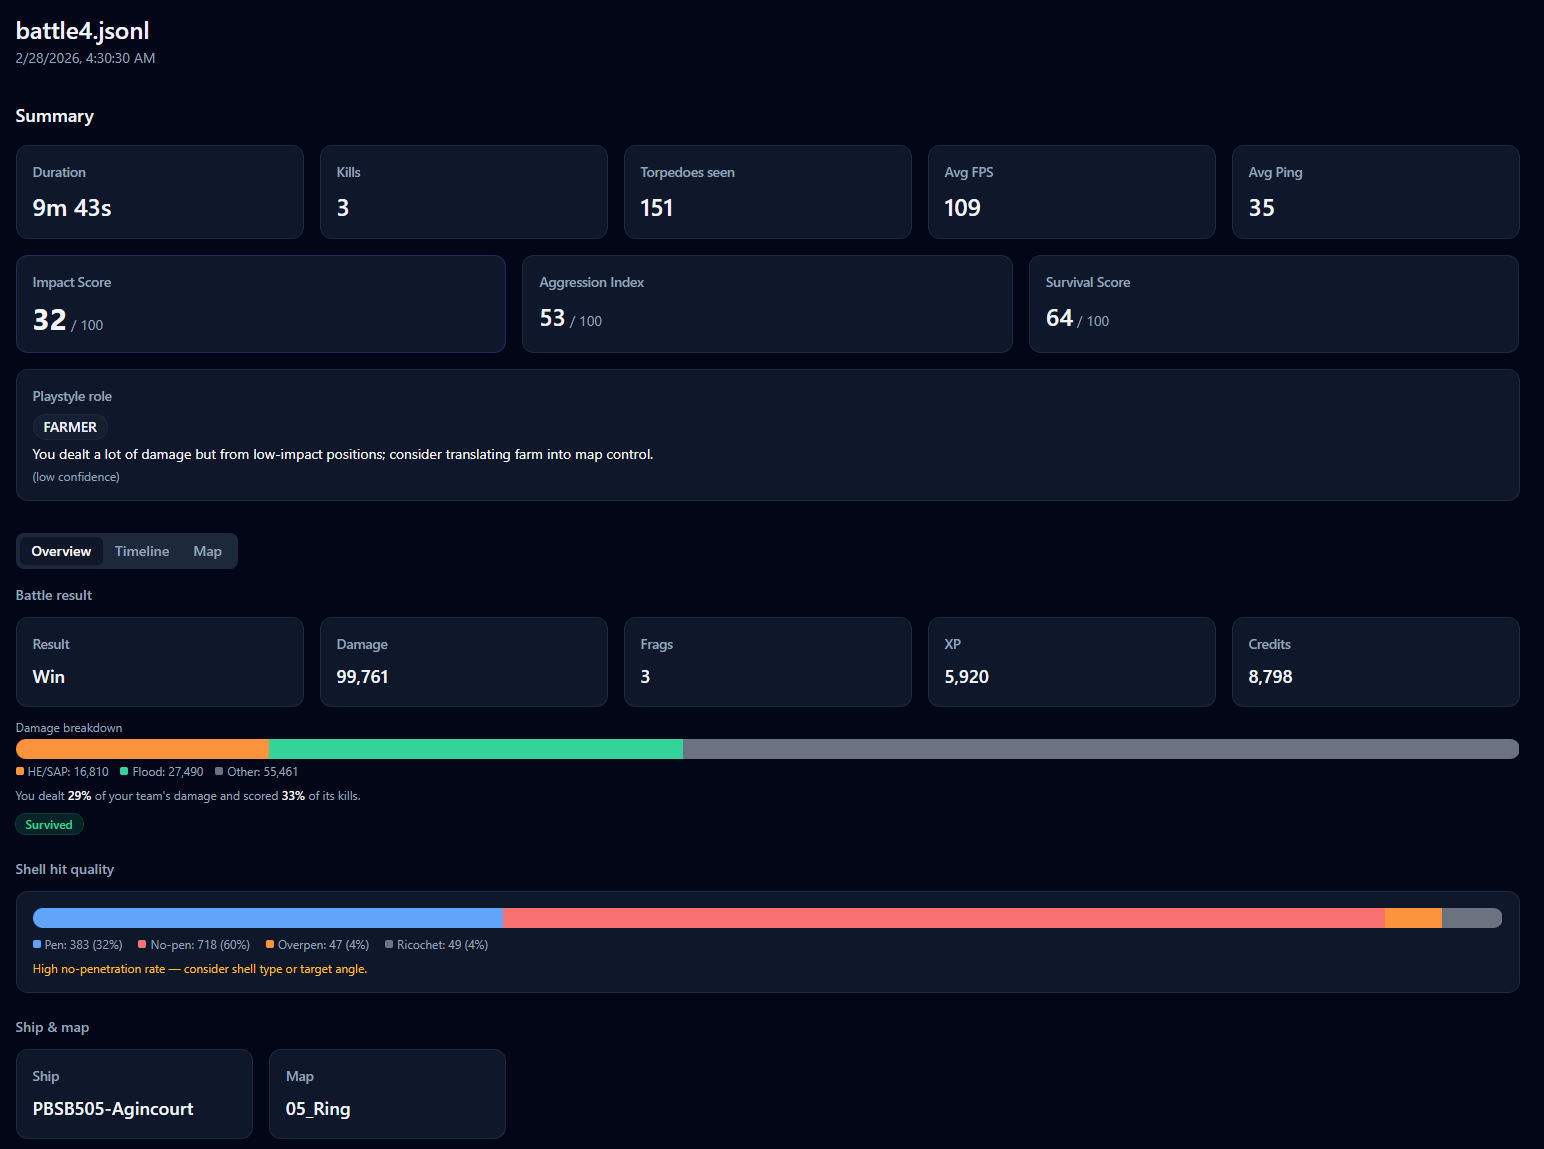Click the Ricochet legend swatch
This screenshot has height=1149, width=1544.
[389, 944]
